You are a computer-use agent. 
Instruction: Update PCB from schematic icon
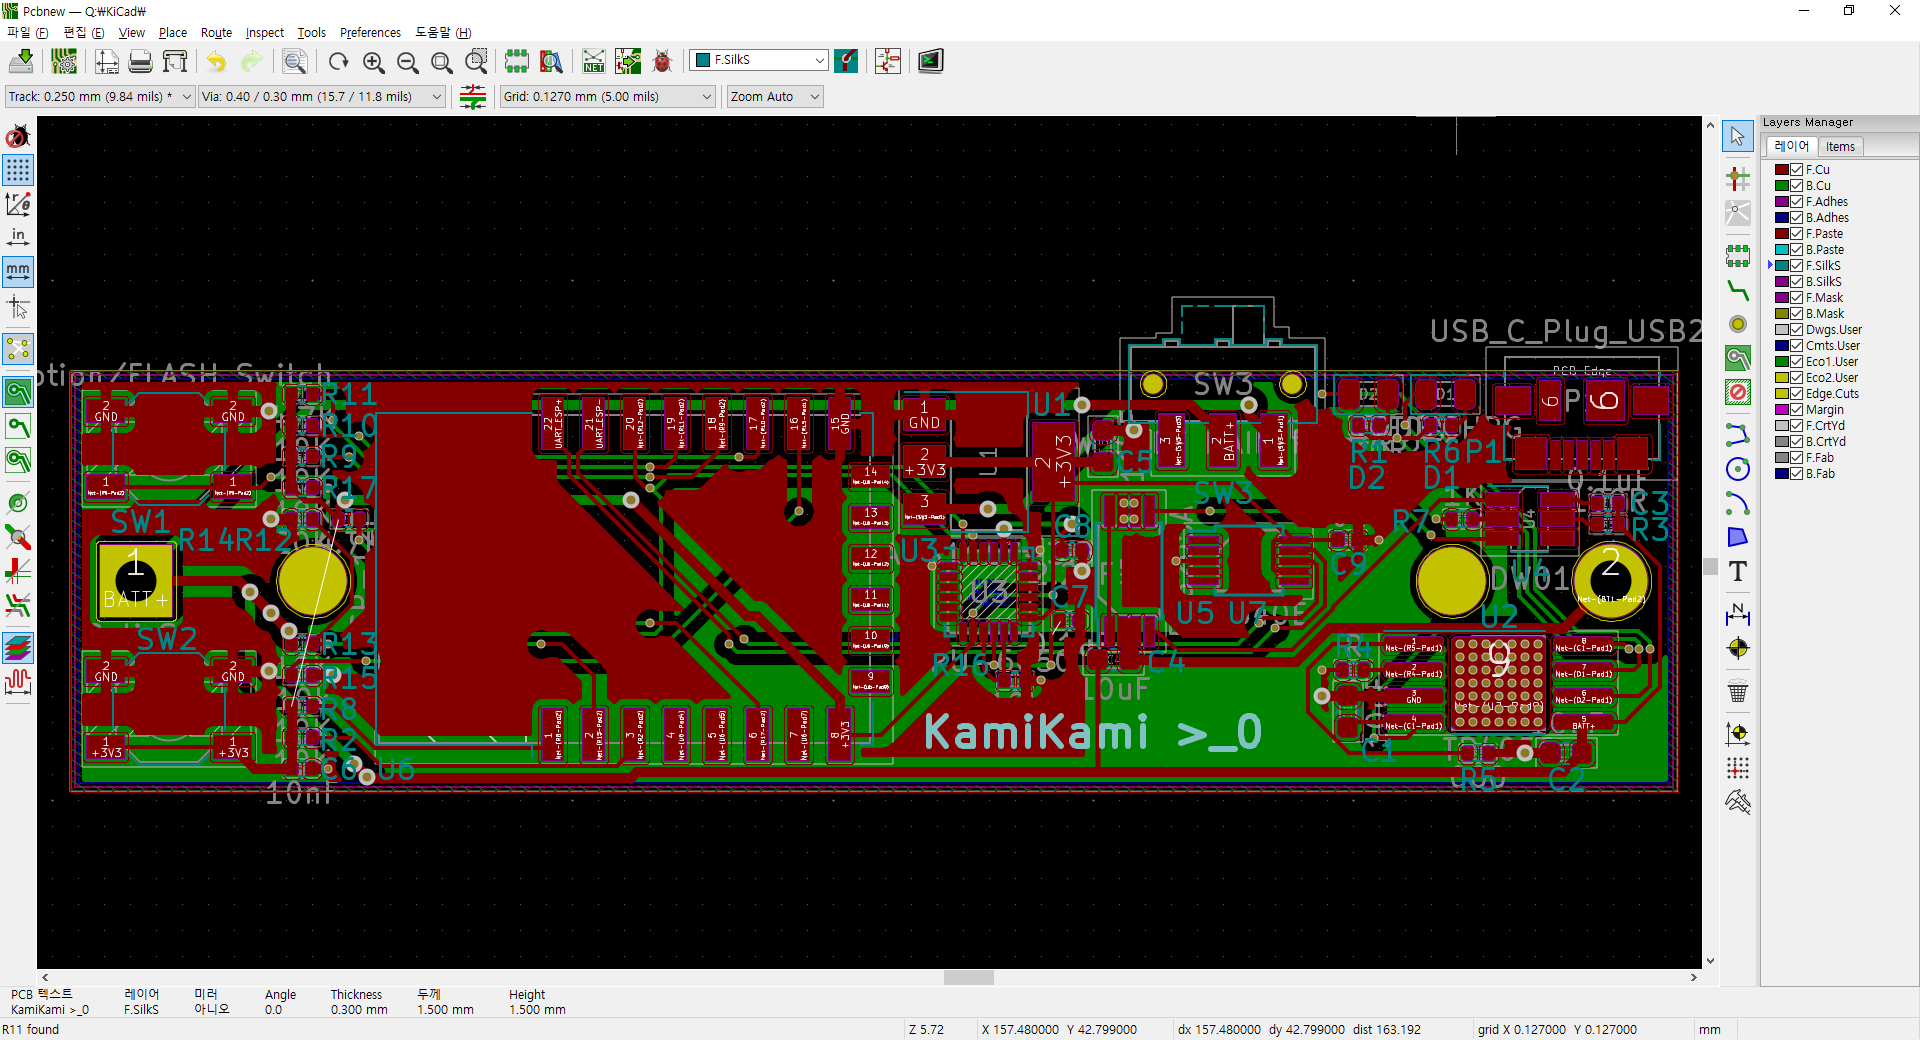[x=628, y=61]
